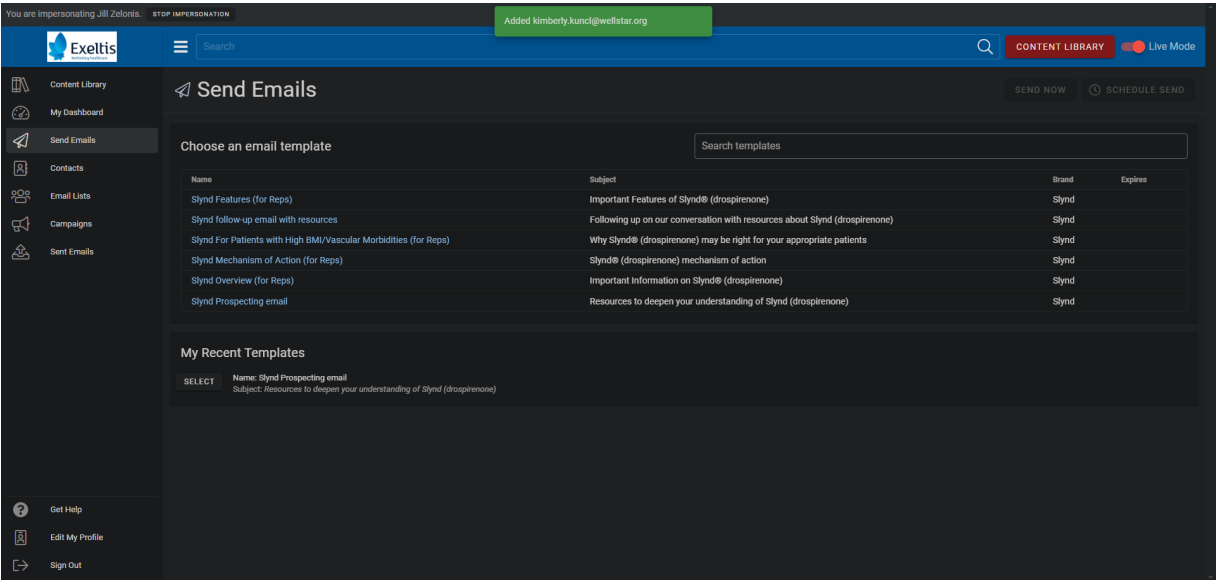The height and width of the screenshot is (583, 1218).
Task: Toggle the hamburger menu icon
Action: pyautogui.click(x=181, y=46)
